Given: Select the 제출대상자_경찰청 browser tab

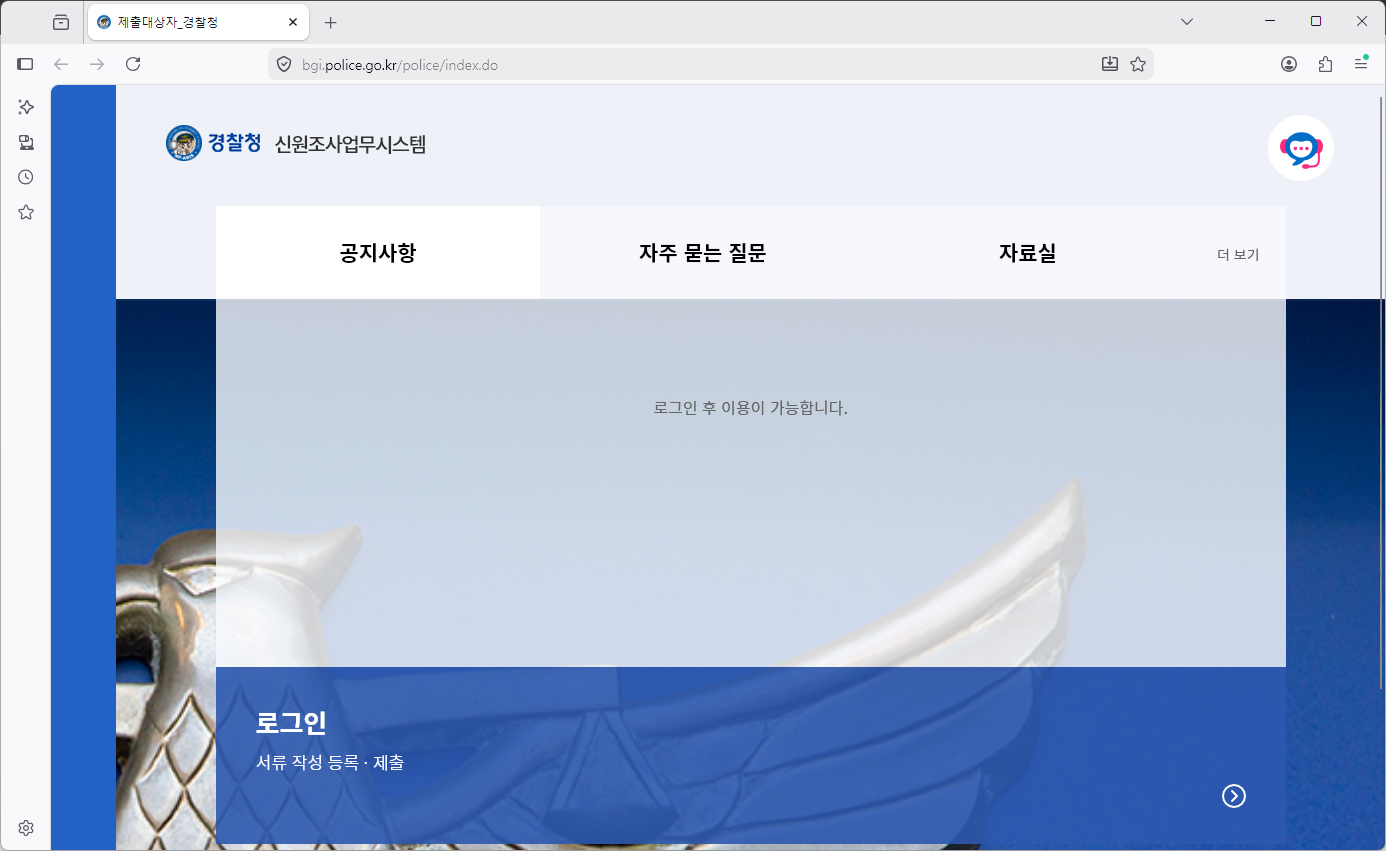Looking at the screenshot, I should pos(198,22).
